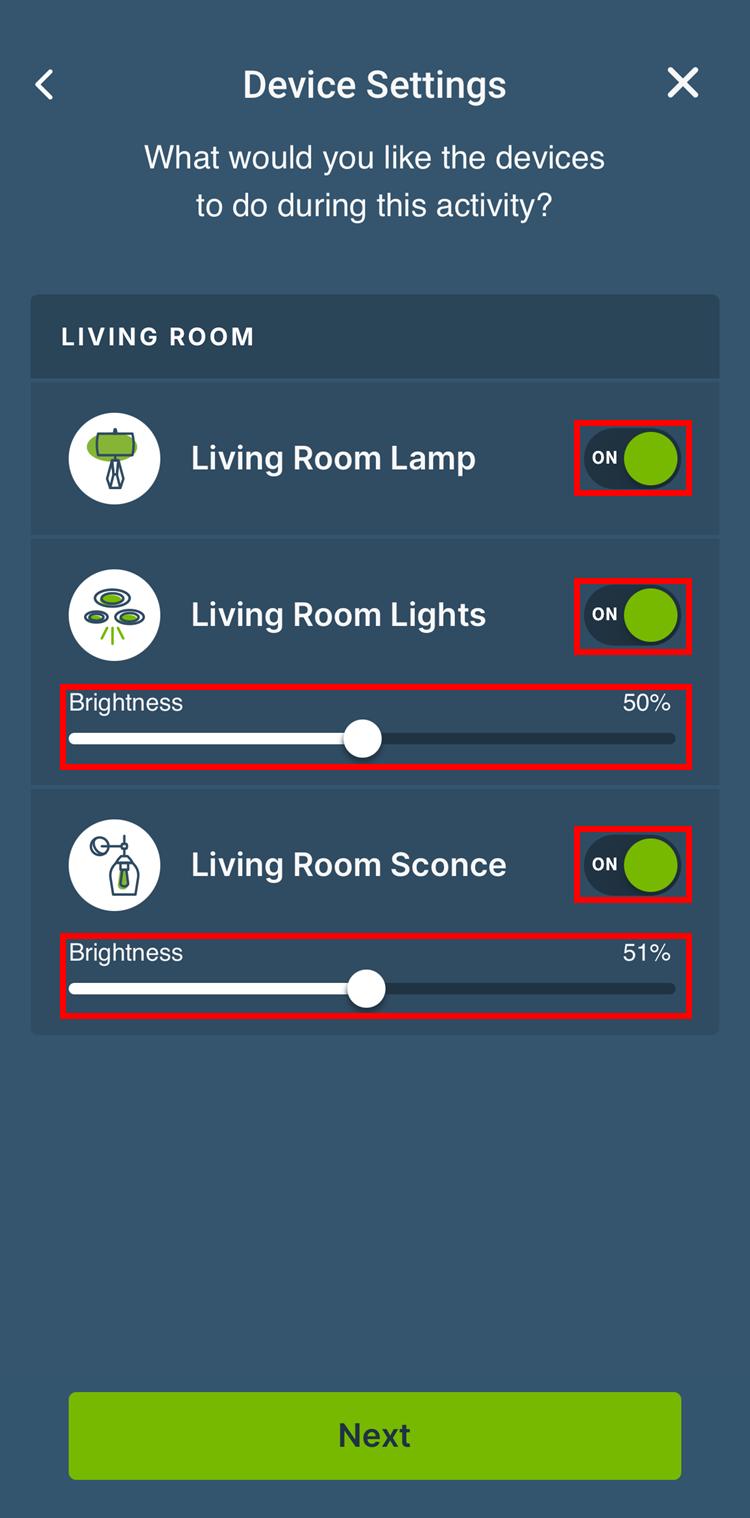
Task: Click the Brightness label under Living Room Sconce
Action: (x=126, y=953)
